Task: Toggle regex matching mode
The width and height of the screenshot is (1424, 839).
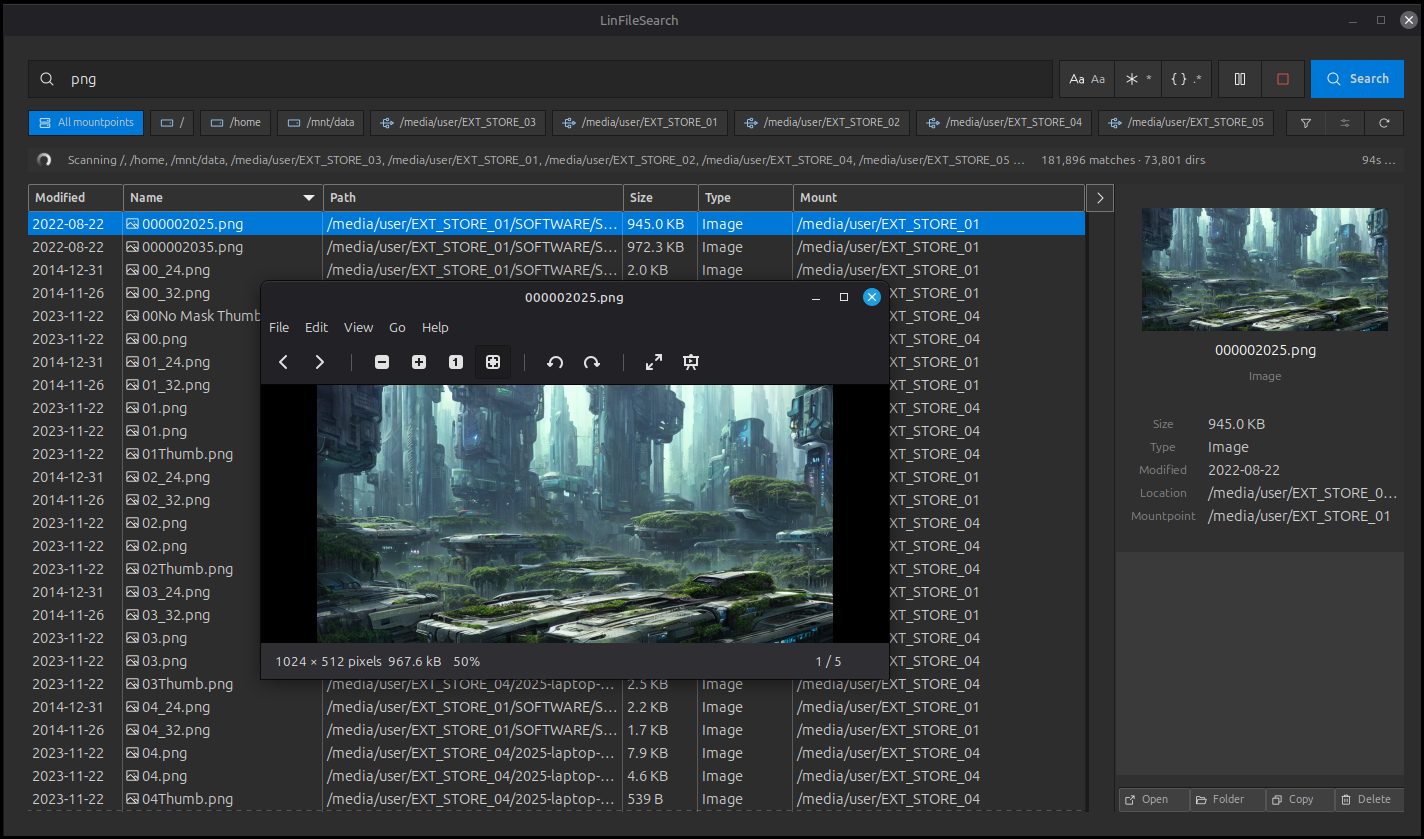Action: pyautogui.click(x=1187, y=79)
